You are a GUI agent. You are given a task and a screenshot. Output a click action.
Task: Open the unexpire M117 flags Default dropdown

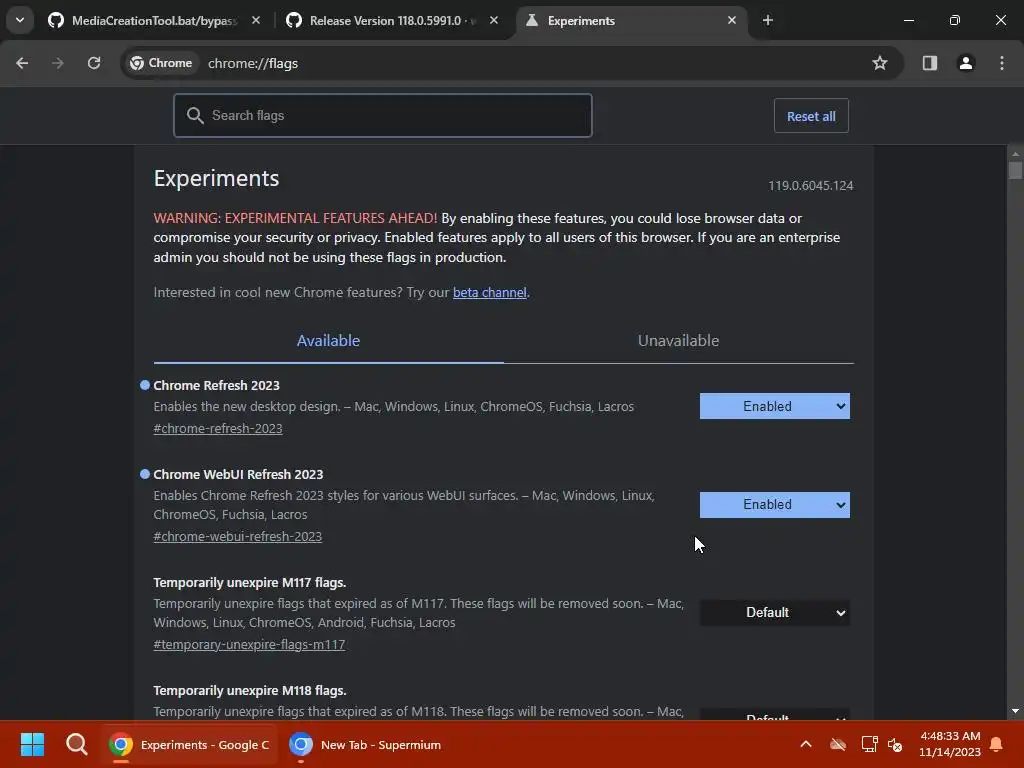point(775,613)
